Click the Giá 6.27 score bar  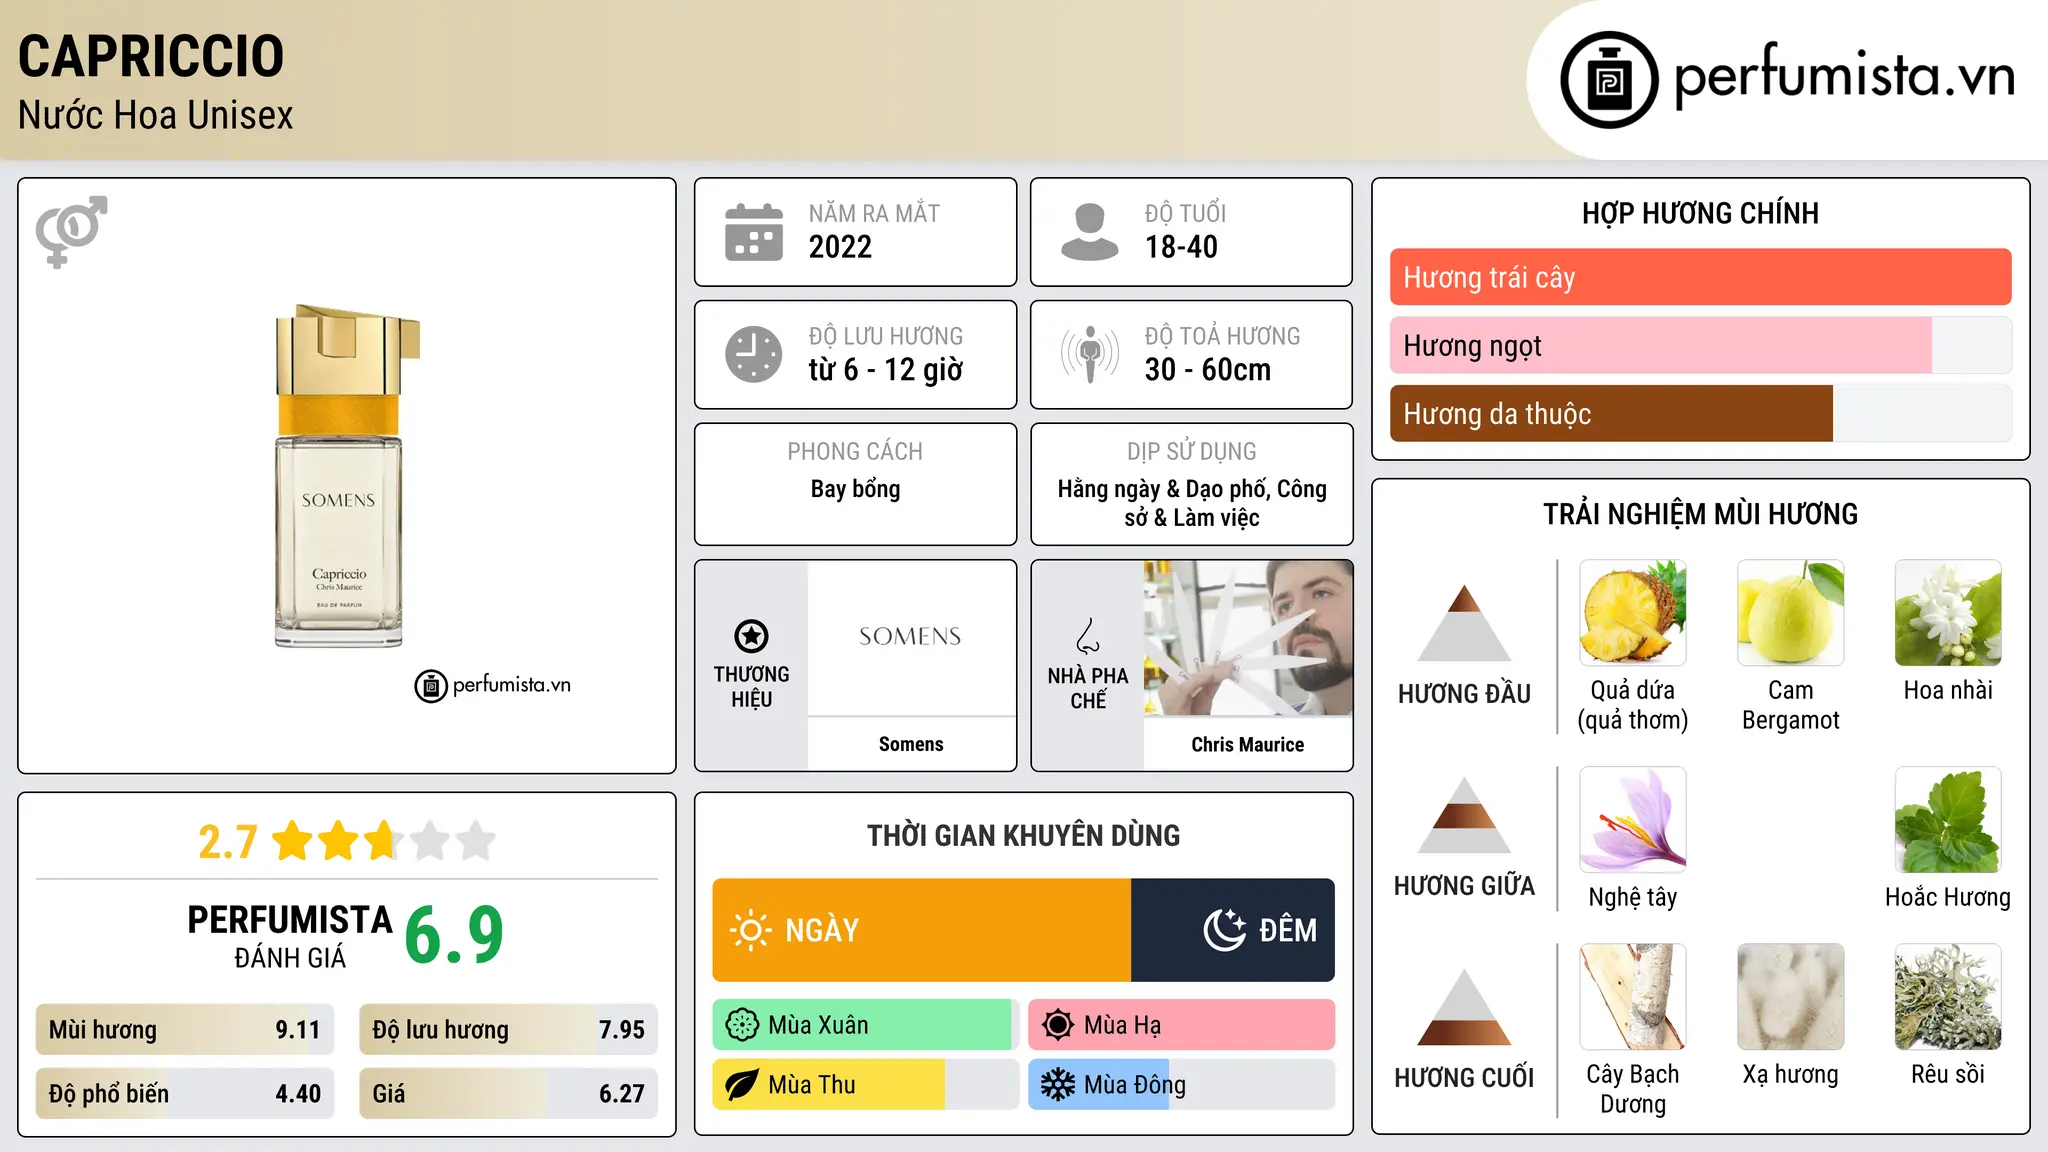(x=508, y=1094)
